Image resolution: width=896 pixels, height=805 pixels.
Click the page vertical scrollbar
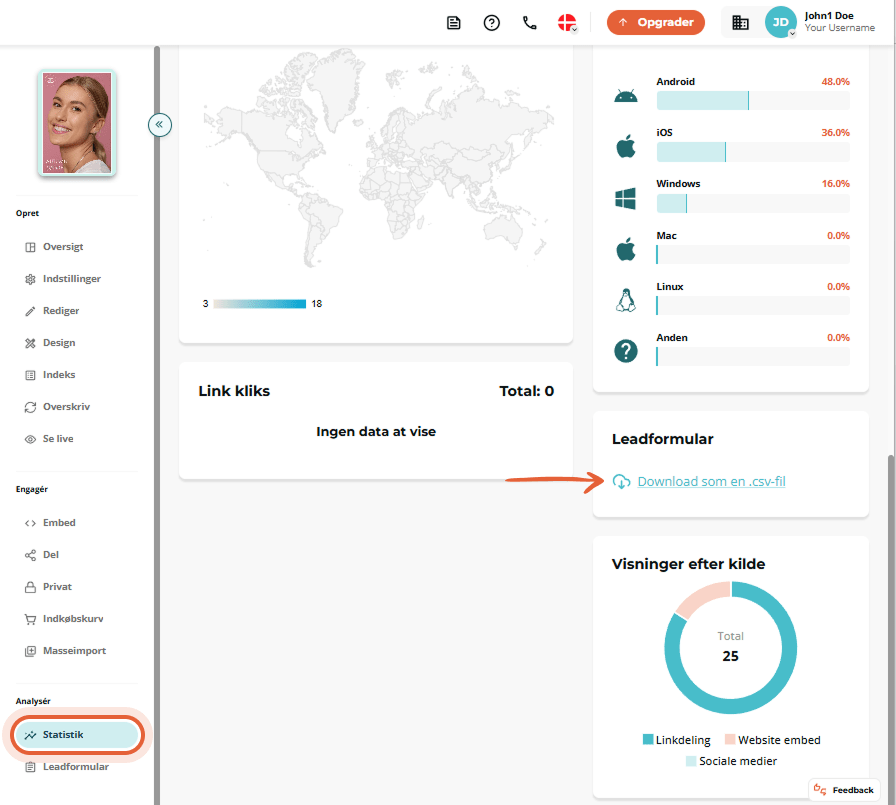(x=891, y=628)
